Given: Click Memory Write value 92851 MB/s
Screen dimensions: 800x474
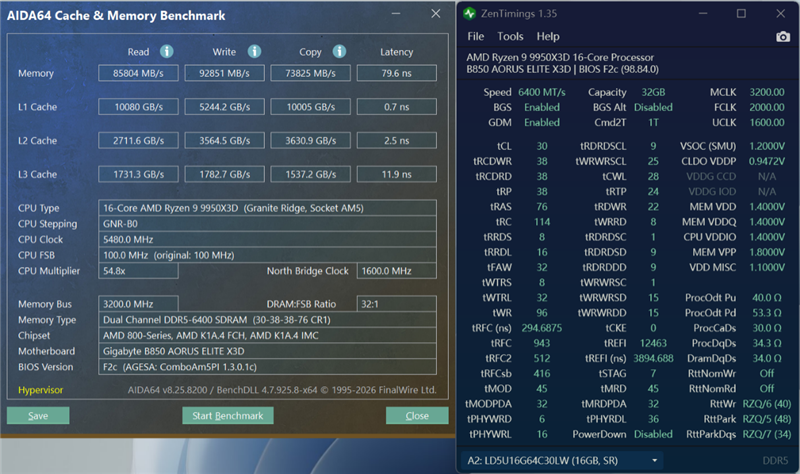Looking at the screenshot, I should [224, 73].
